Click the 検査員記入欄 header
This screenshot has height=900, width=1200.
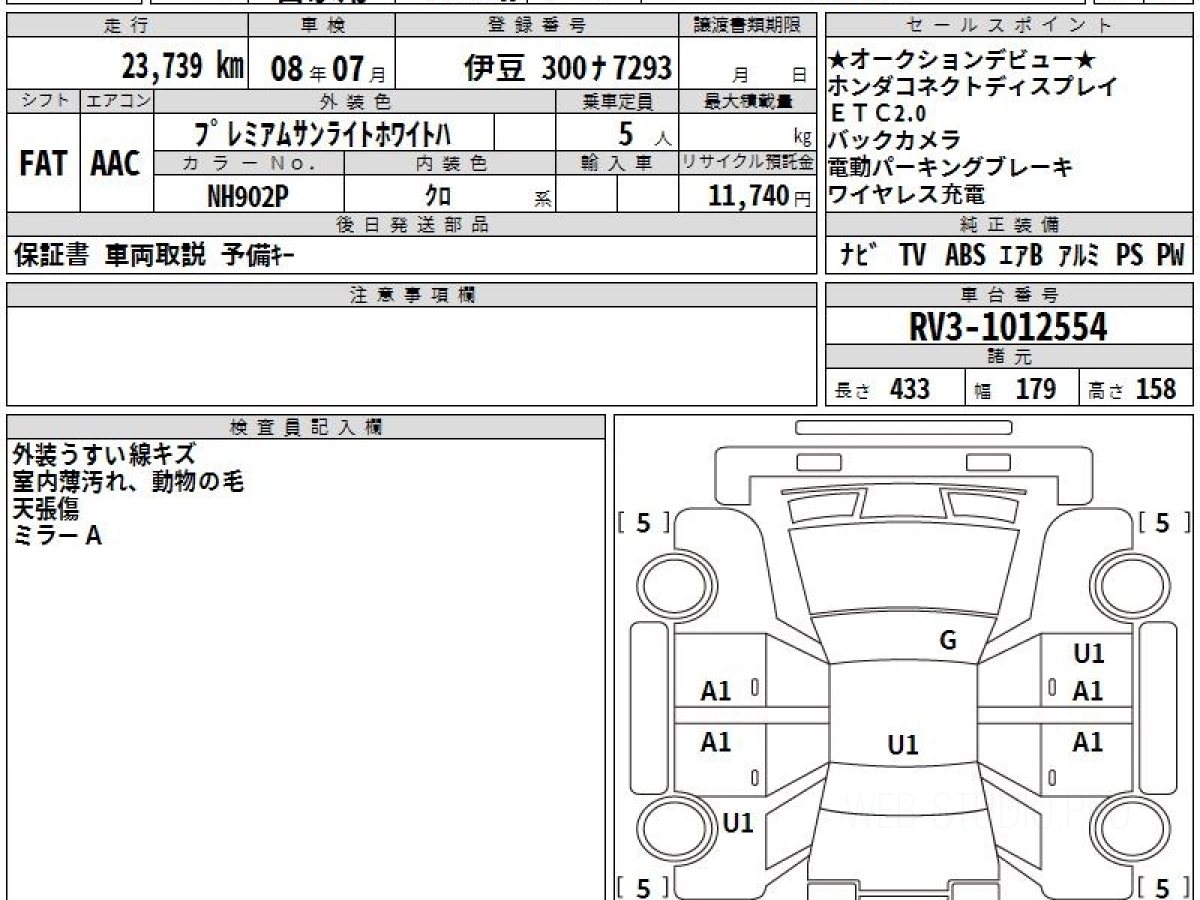(306, 427)
